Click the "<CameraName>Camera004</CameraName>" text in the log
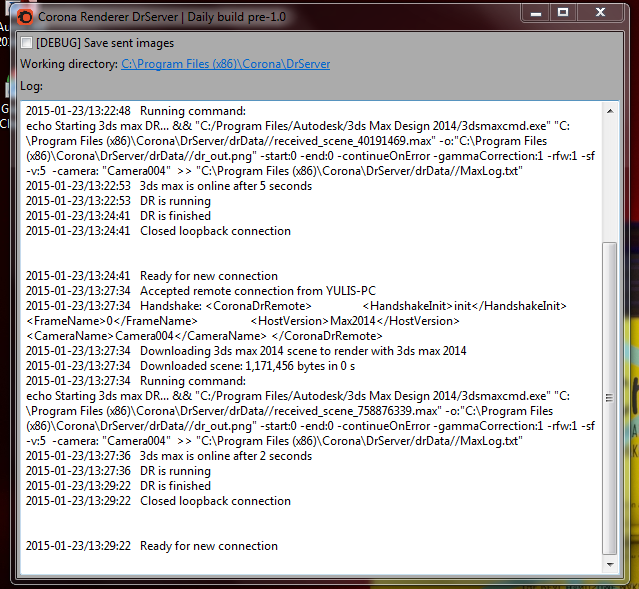 point(146,336)
